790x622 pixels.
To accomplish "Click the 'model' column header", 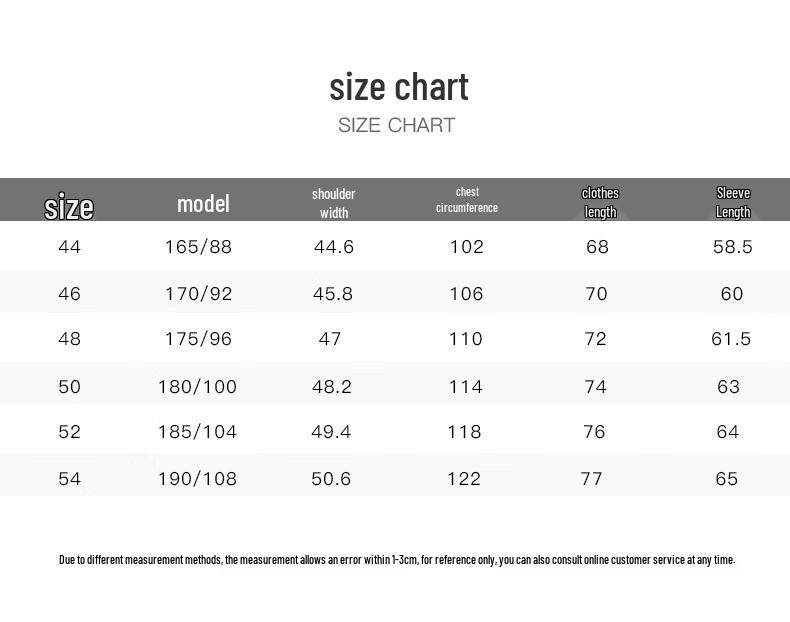I will (203, 203).
